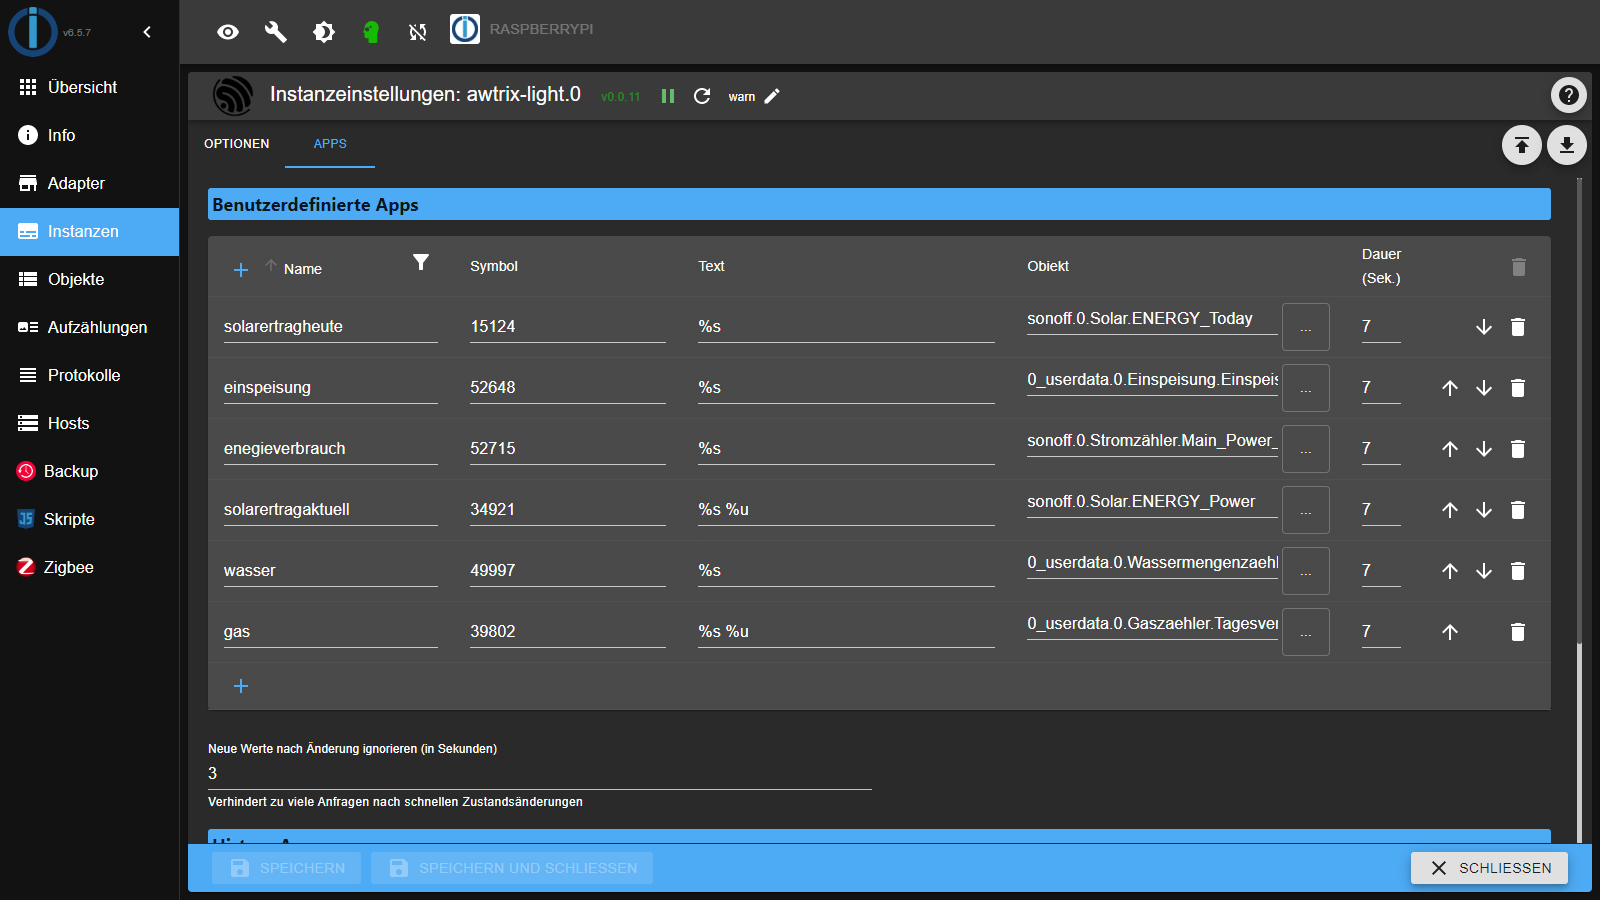Move gas row up
This screenshot has height=900, width=1600.
(x=1450, y=632)
